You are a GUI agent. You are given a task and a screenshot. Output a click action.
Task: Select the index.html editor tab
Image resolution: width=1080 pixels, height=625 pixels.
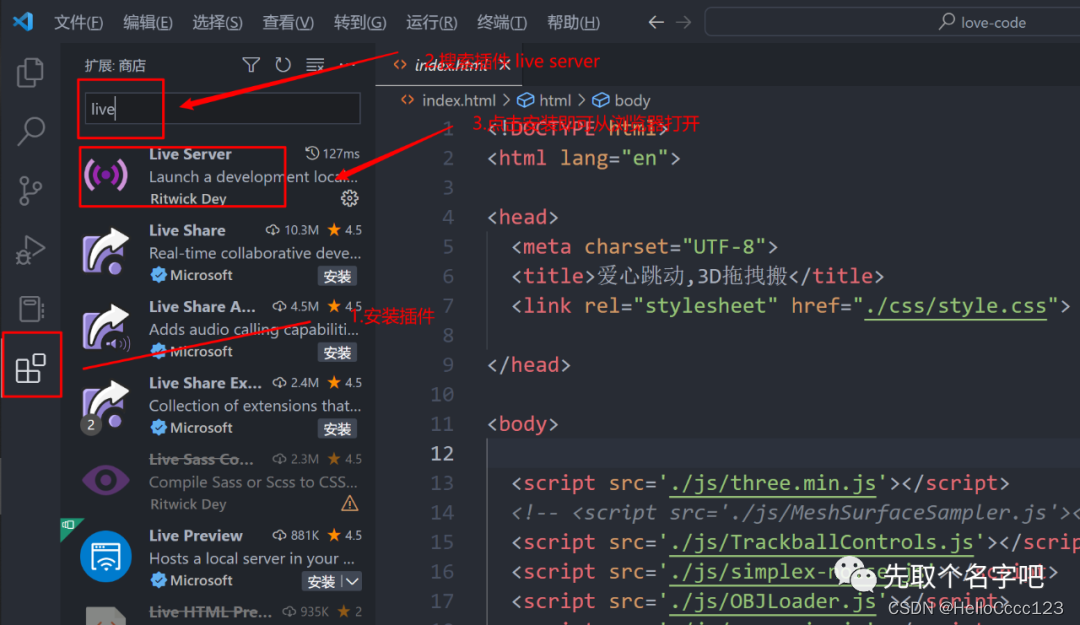click(450, 65)
